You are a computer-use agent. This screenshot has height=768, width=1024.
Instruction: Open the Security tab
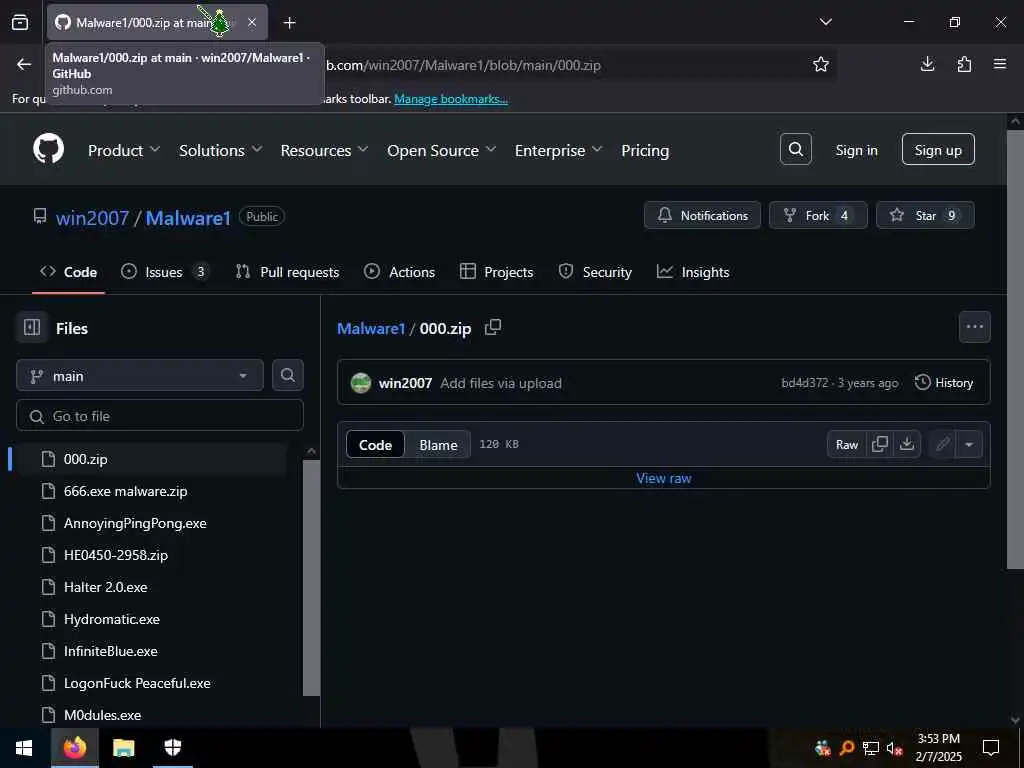(595, 272)
